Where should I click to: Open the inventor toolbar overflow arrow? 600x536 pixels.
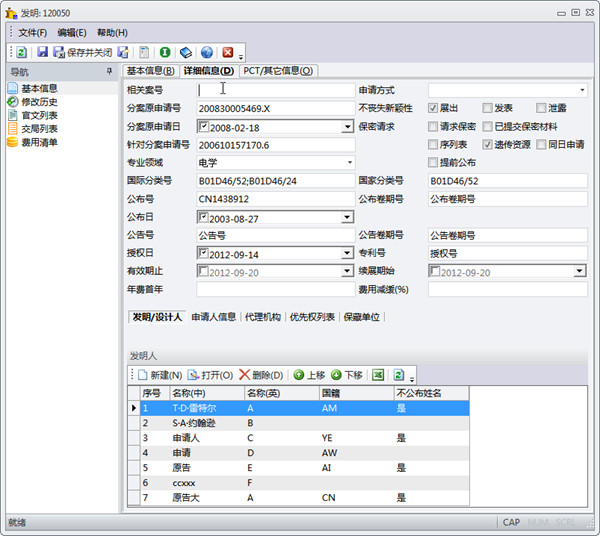[412, 380]
